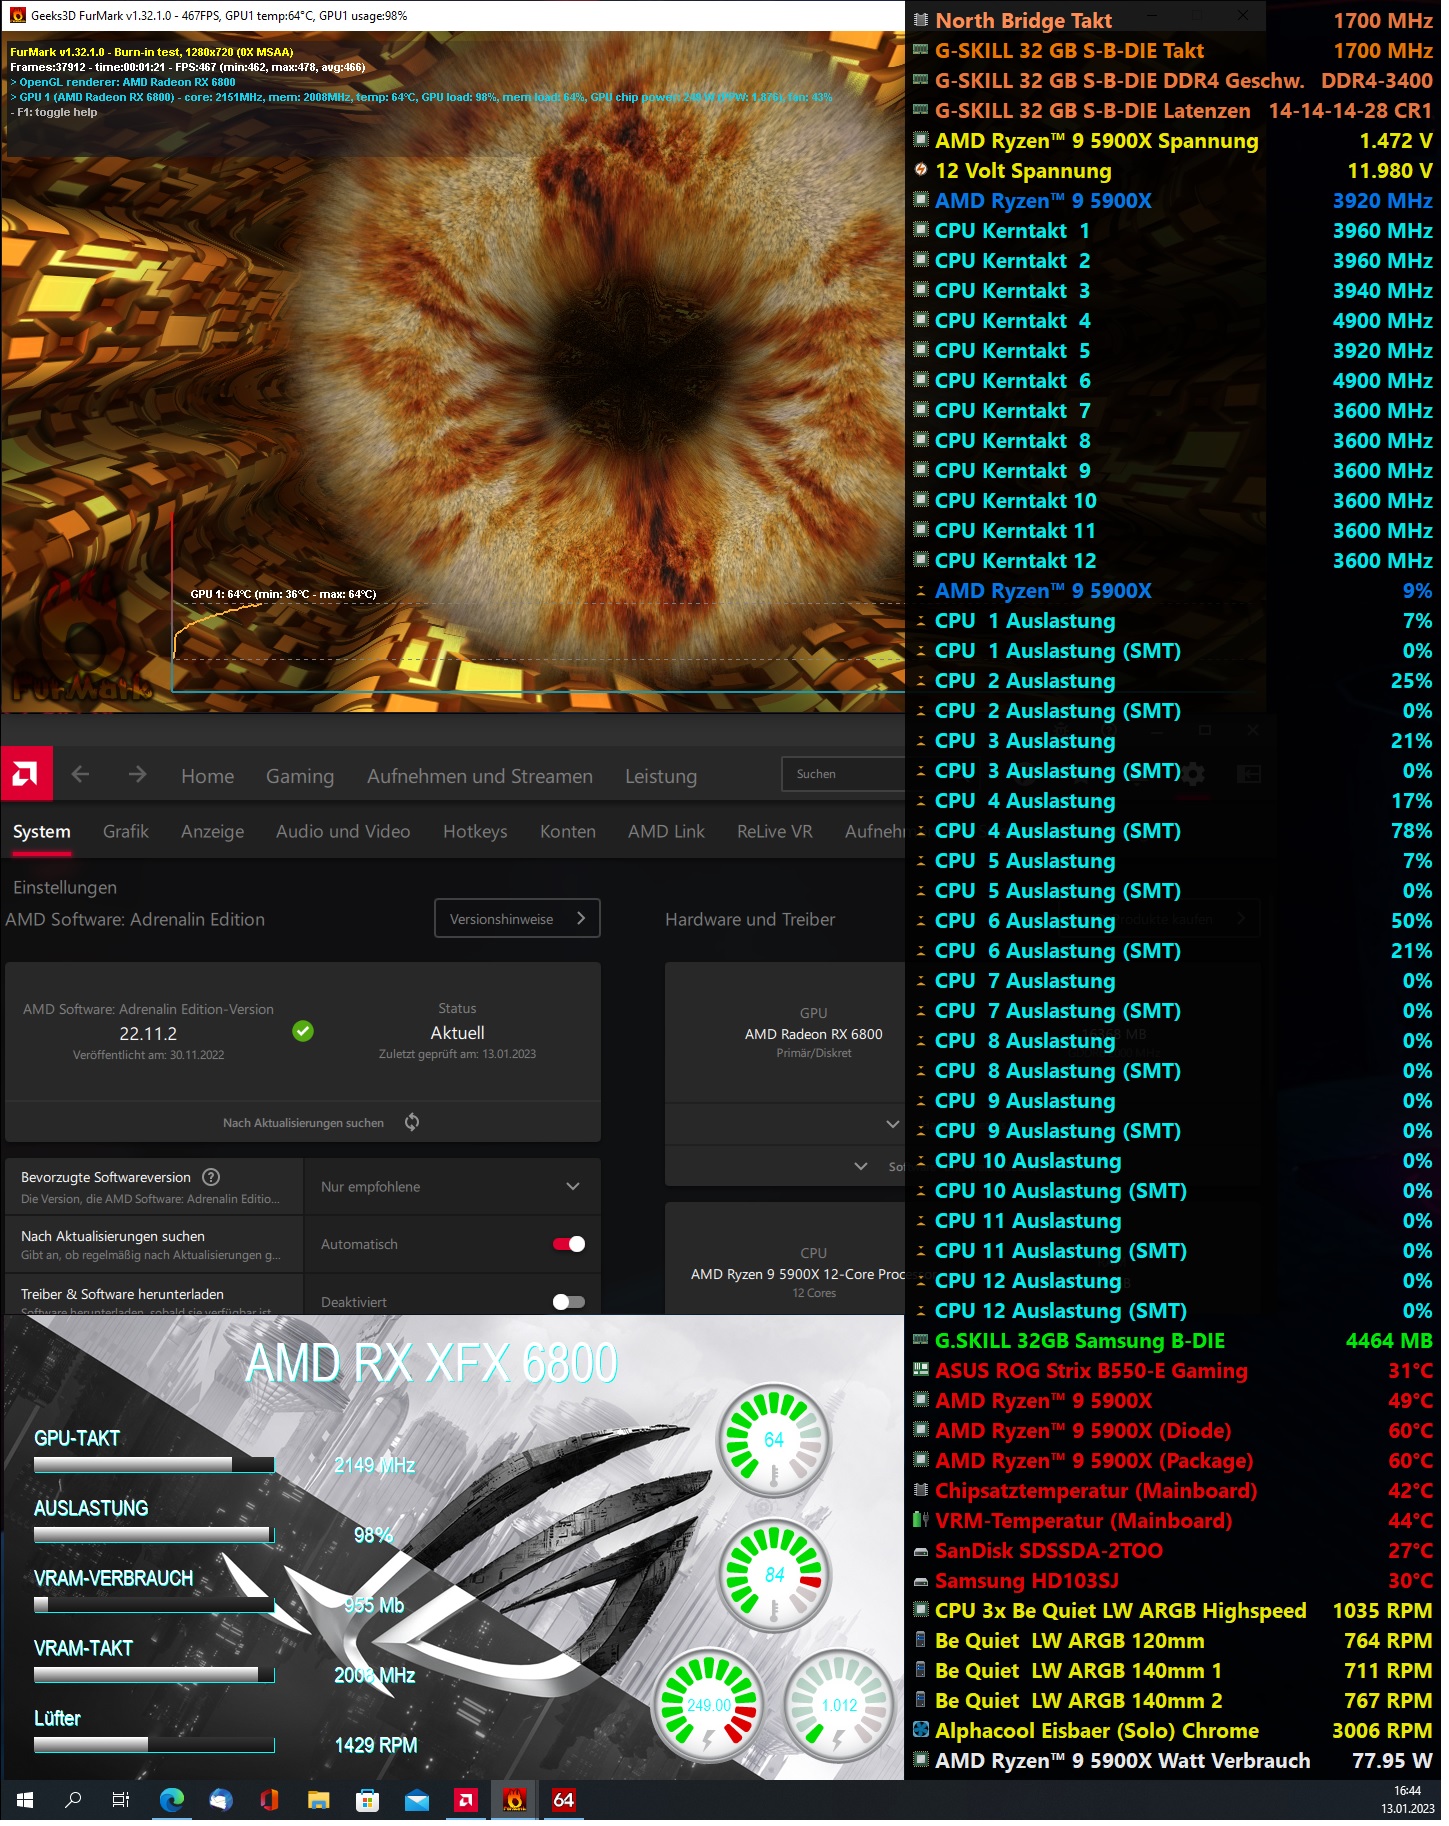Select the Anzeige sub-tab
The image size is (1449, 1826).
coord(213,832)
